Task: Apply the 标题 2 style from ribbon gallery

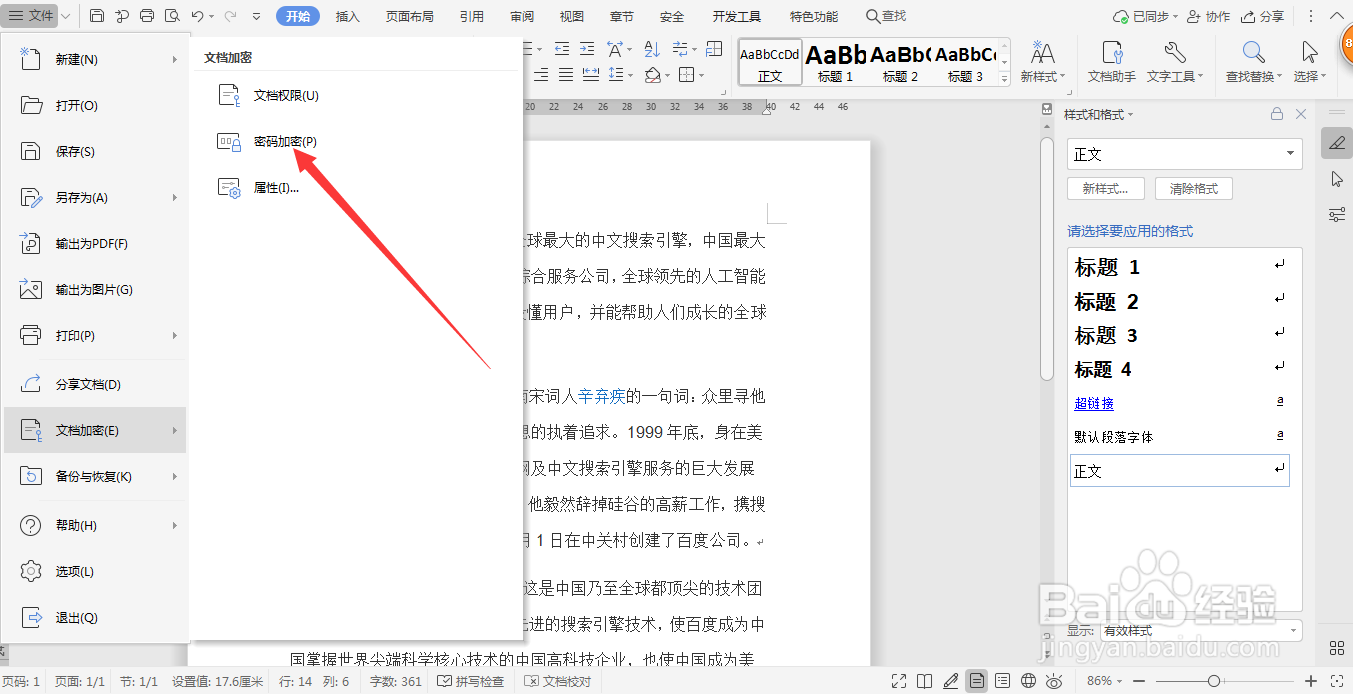Action: point(900,63)
